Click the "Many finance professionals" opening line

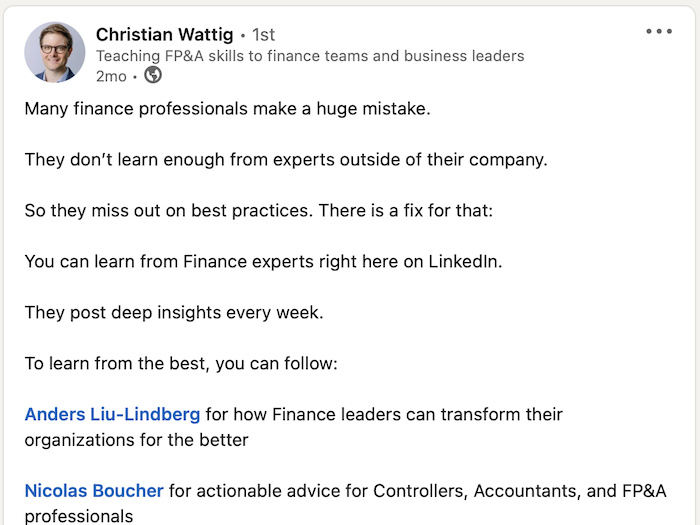227,108
